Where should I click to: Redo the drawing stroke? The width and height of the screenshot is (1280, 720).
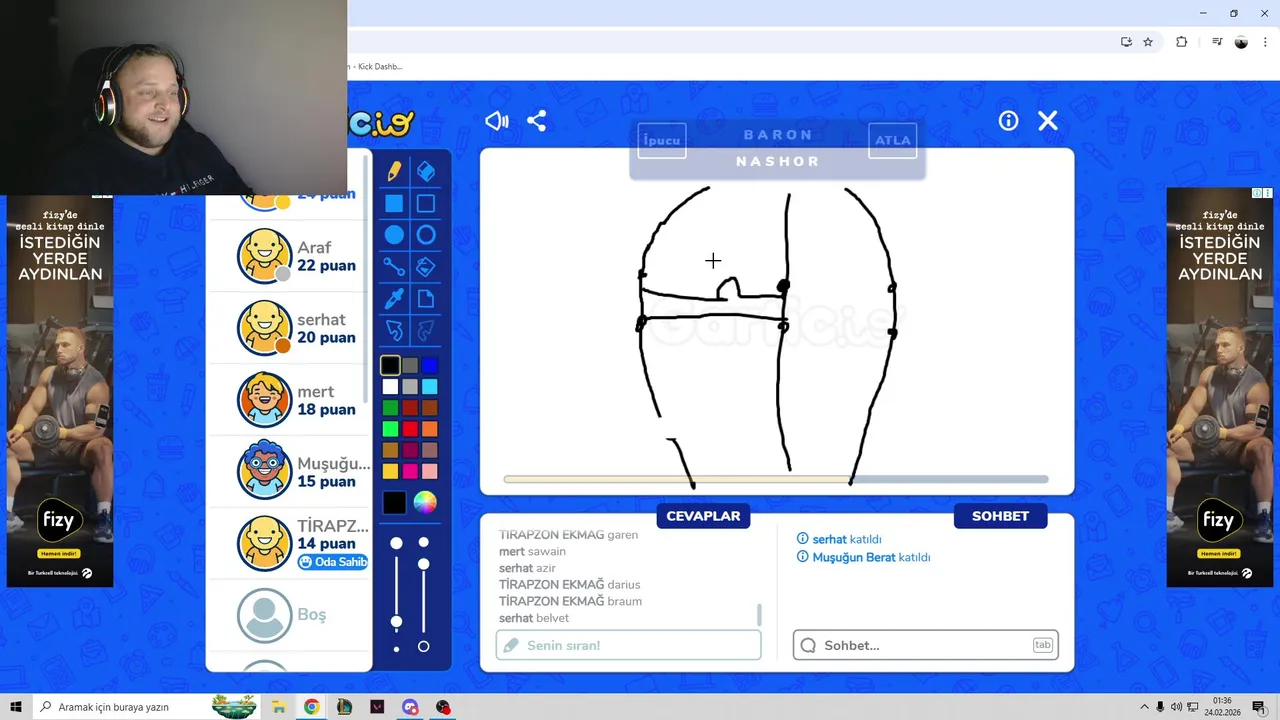click(x=426, y=330)
